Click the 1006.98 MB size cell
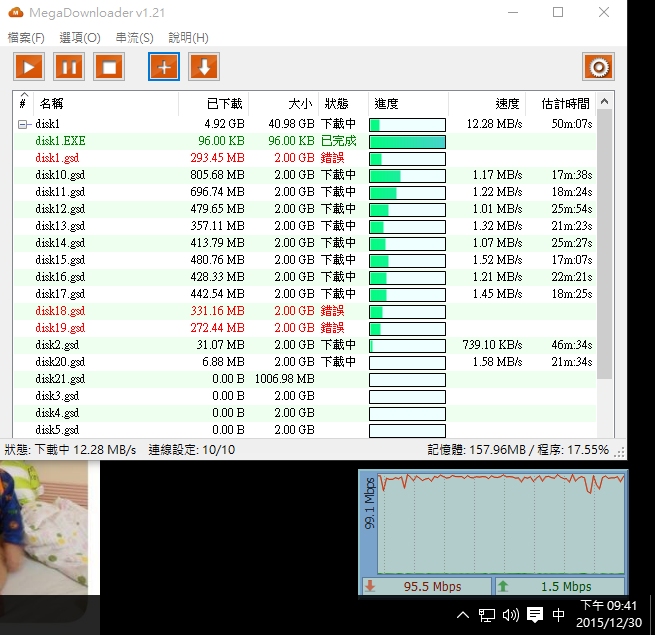This screenshot has height=635, width=655. tap(284, 379)
